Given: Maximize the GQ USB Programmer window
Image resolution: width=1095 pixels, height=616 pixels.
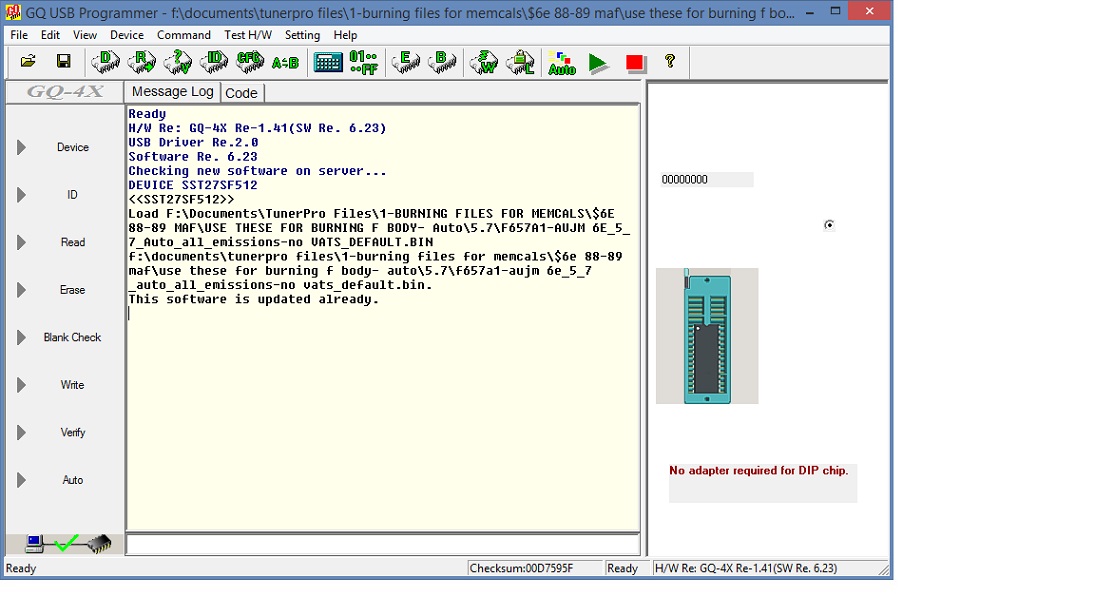Looking at the screenshot, I should (x=835, y=11).
